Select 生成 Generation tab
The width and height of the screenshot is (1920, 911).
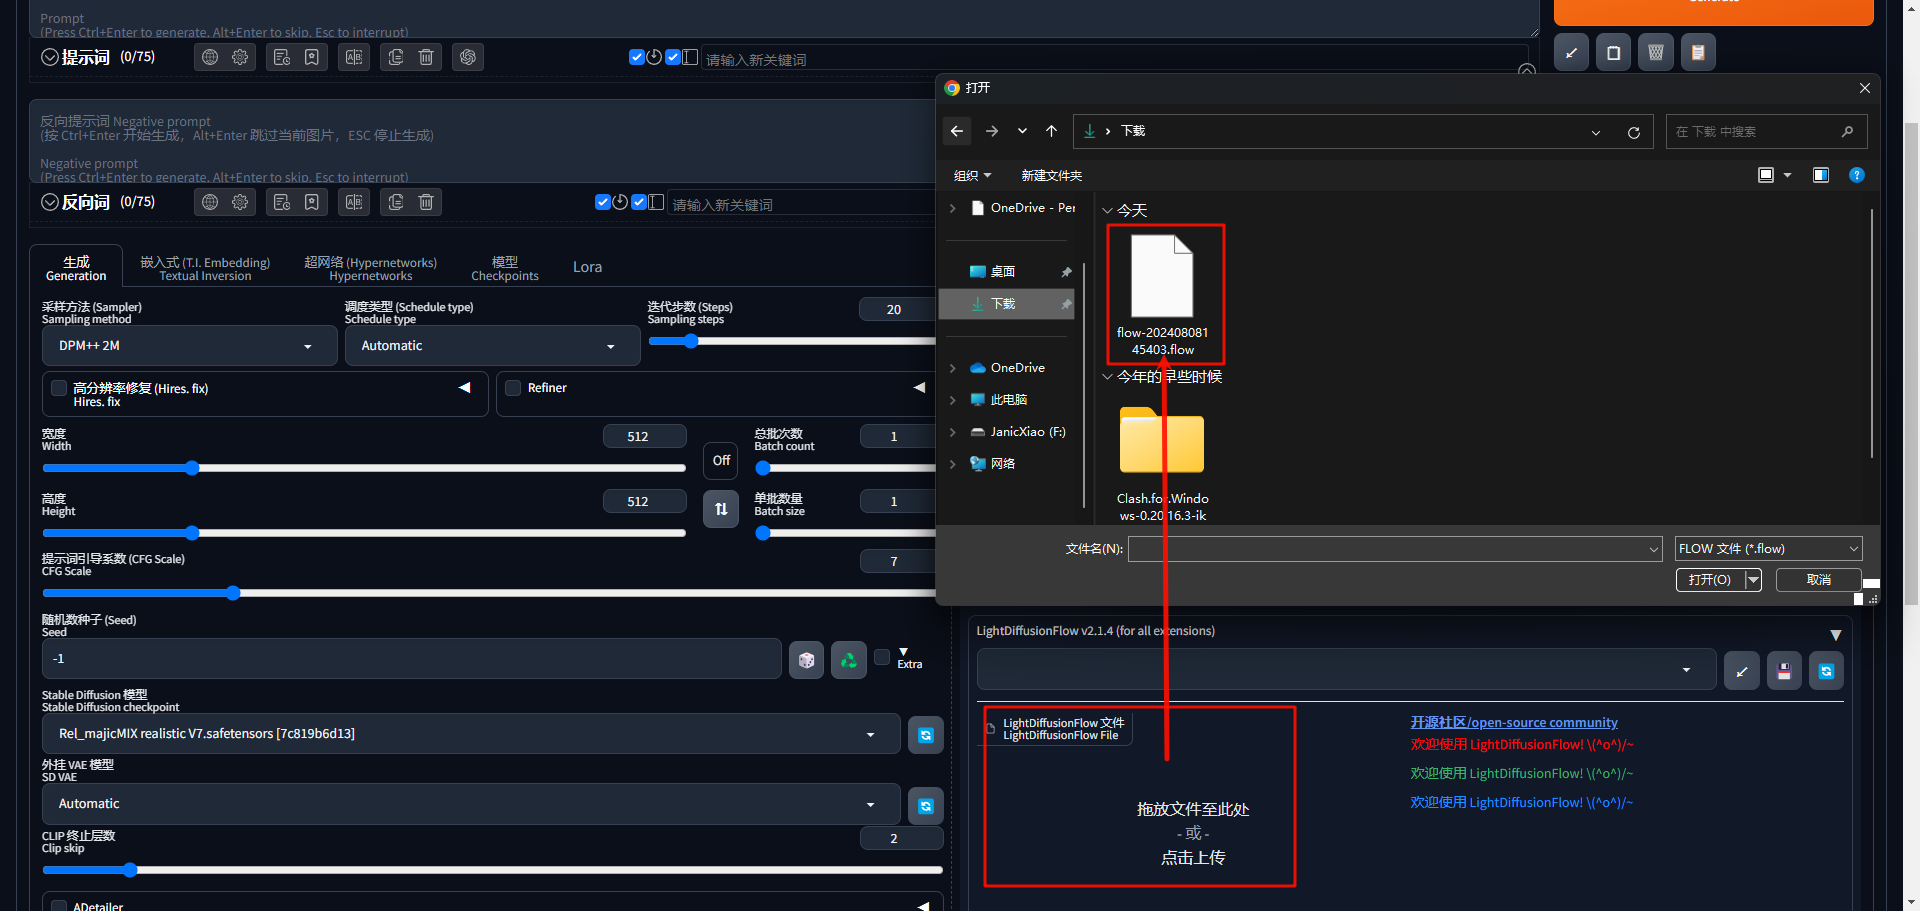point(76,268)
